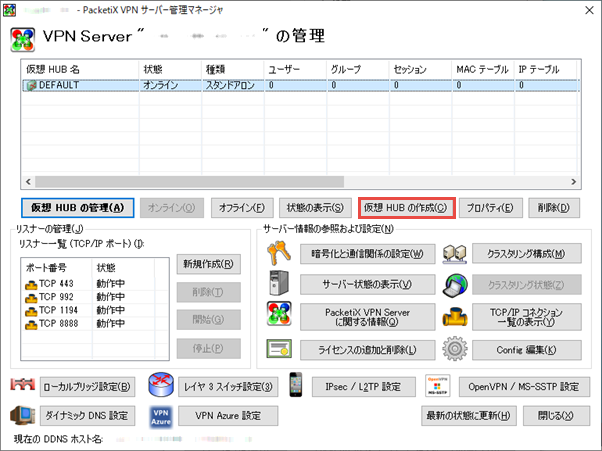This screenshot has width=602, height=451.
Task: Click the hub list horizontal scrollbar right arrow
Action: (573, 182)
